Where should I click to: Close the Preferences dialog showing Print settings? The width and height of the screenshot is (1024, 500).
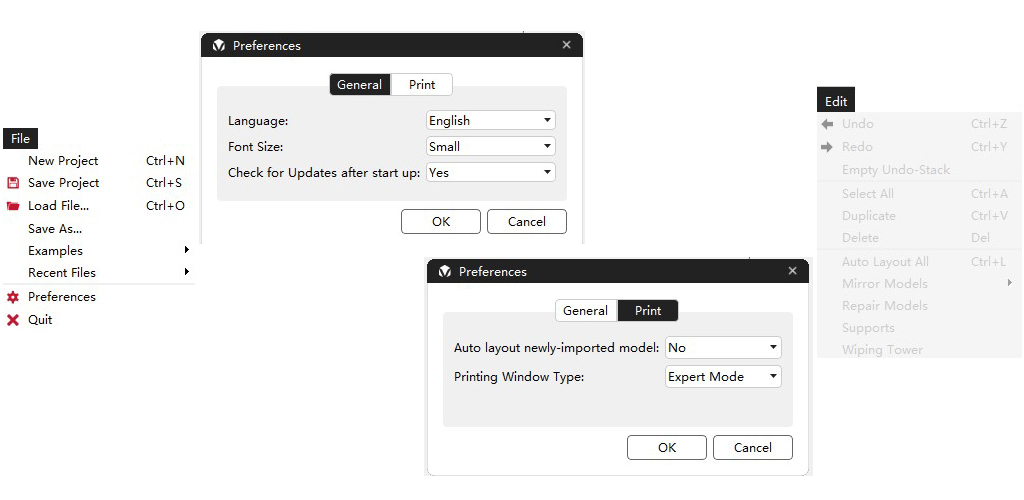[x=793, y=271]
